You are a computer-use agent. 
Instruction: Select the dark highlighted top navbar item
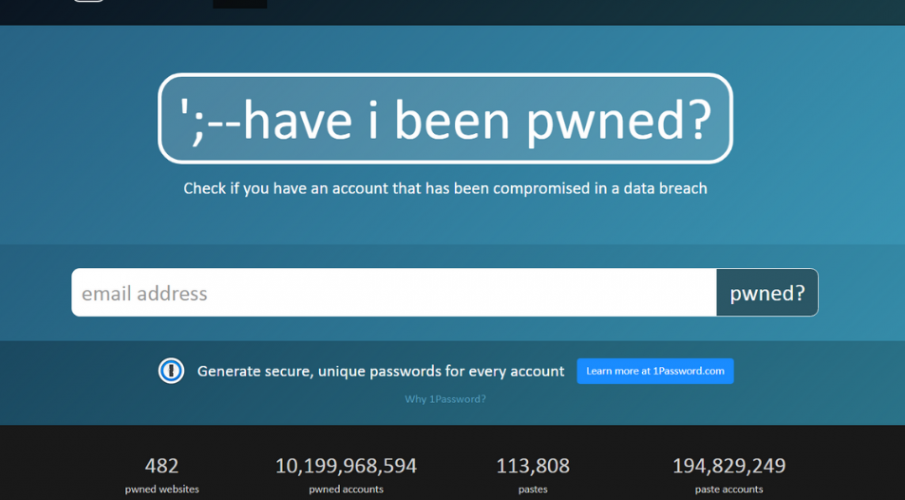point(240,3)
